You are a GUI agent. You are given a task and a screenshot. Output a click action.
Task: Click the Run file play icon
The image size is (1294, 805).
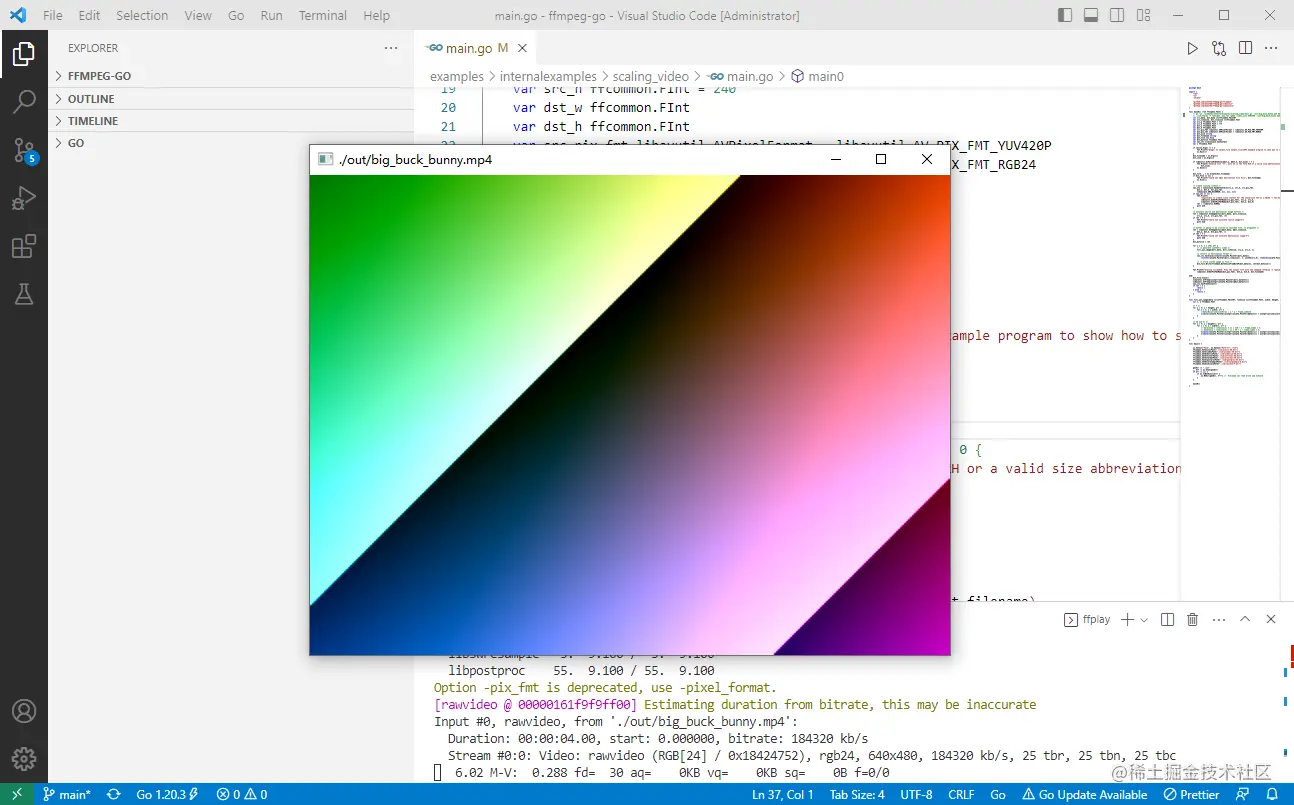pyautogui.click(x=1192, y=48)
